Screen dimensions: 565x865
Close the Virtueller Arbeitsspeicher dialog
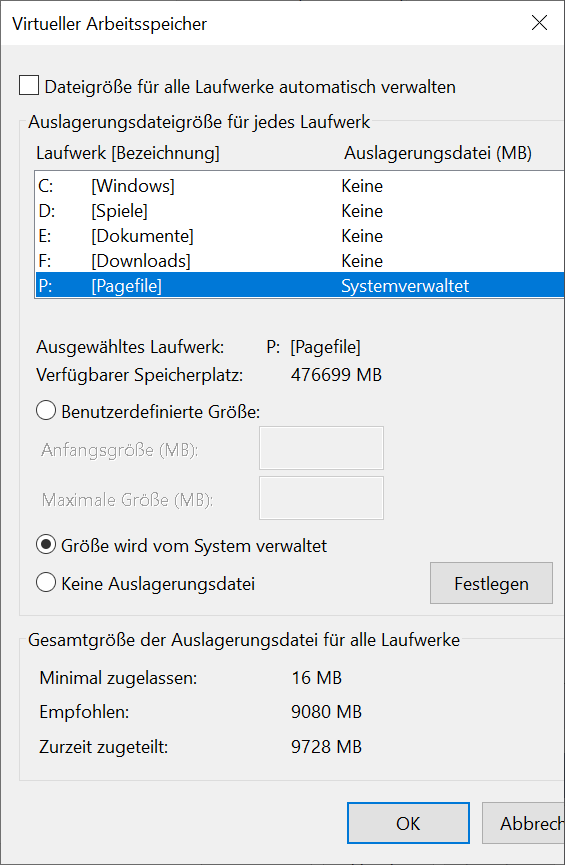point(539,23)
